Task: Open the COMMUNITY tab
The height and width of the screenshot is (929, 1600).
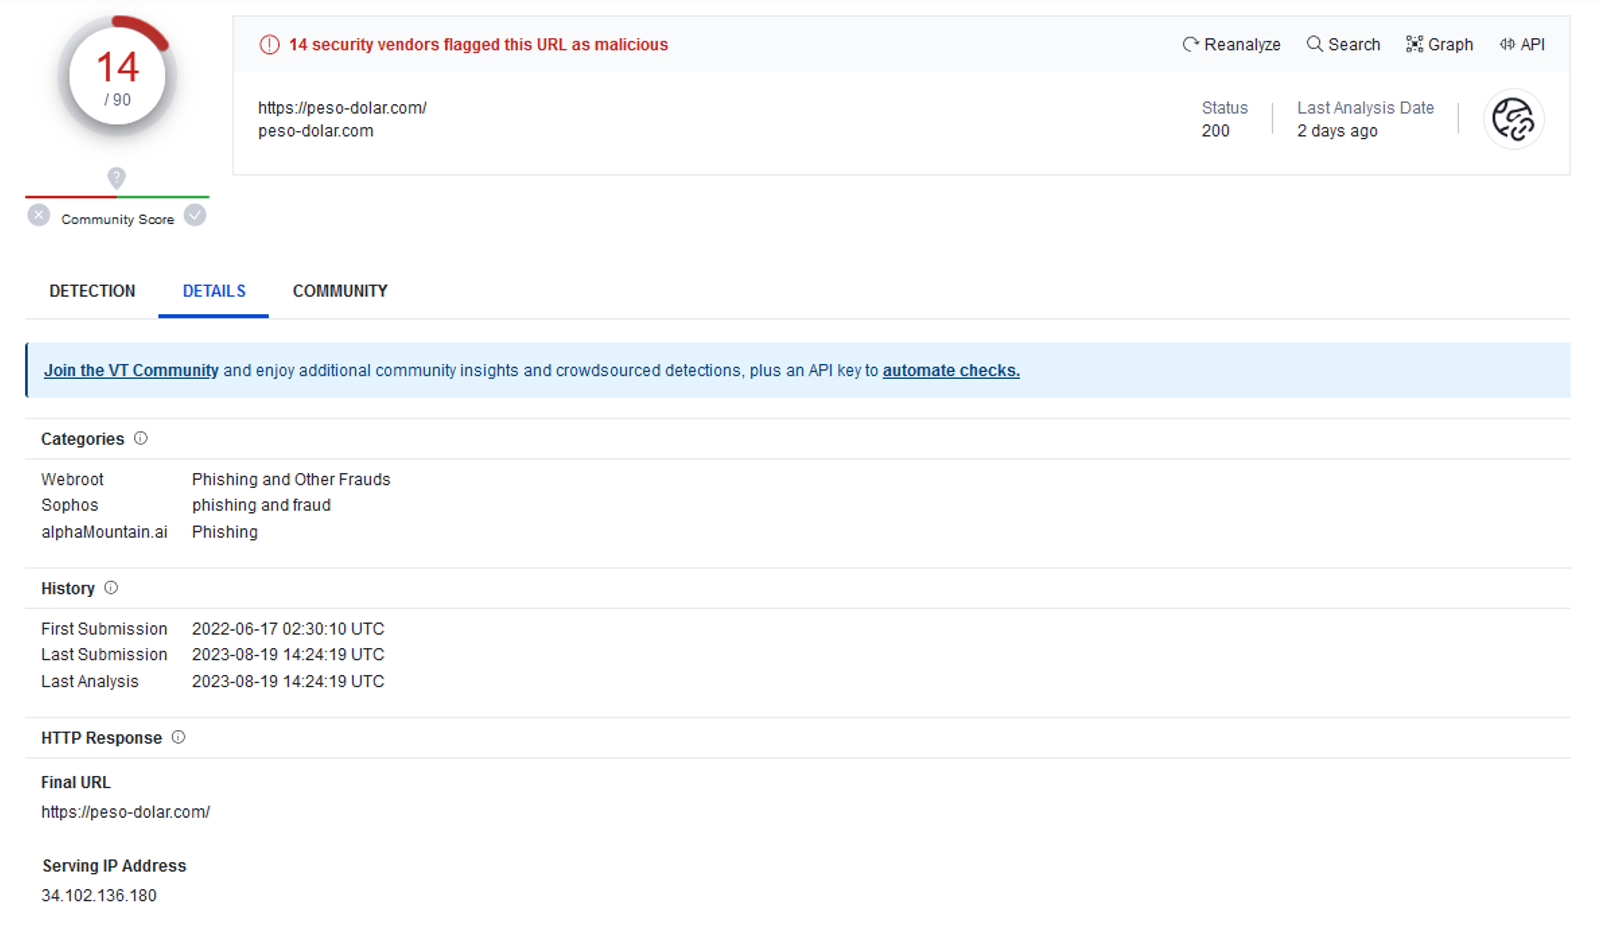Action: tap(340, 291)
